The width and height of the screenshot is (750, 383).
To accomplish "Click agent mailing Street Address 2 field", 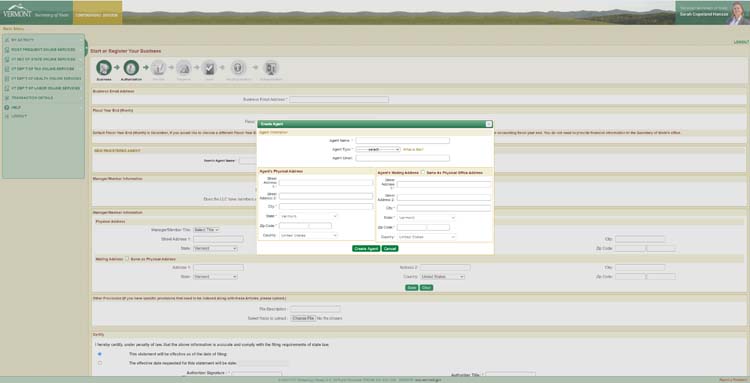I will tap(444, 197).
